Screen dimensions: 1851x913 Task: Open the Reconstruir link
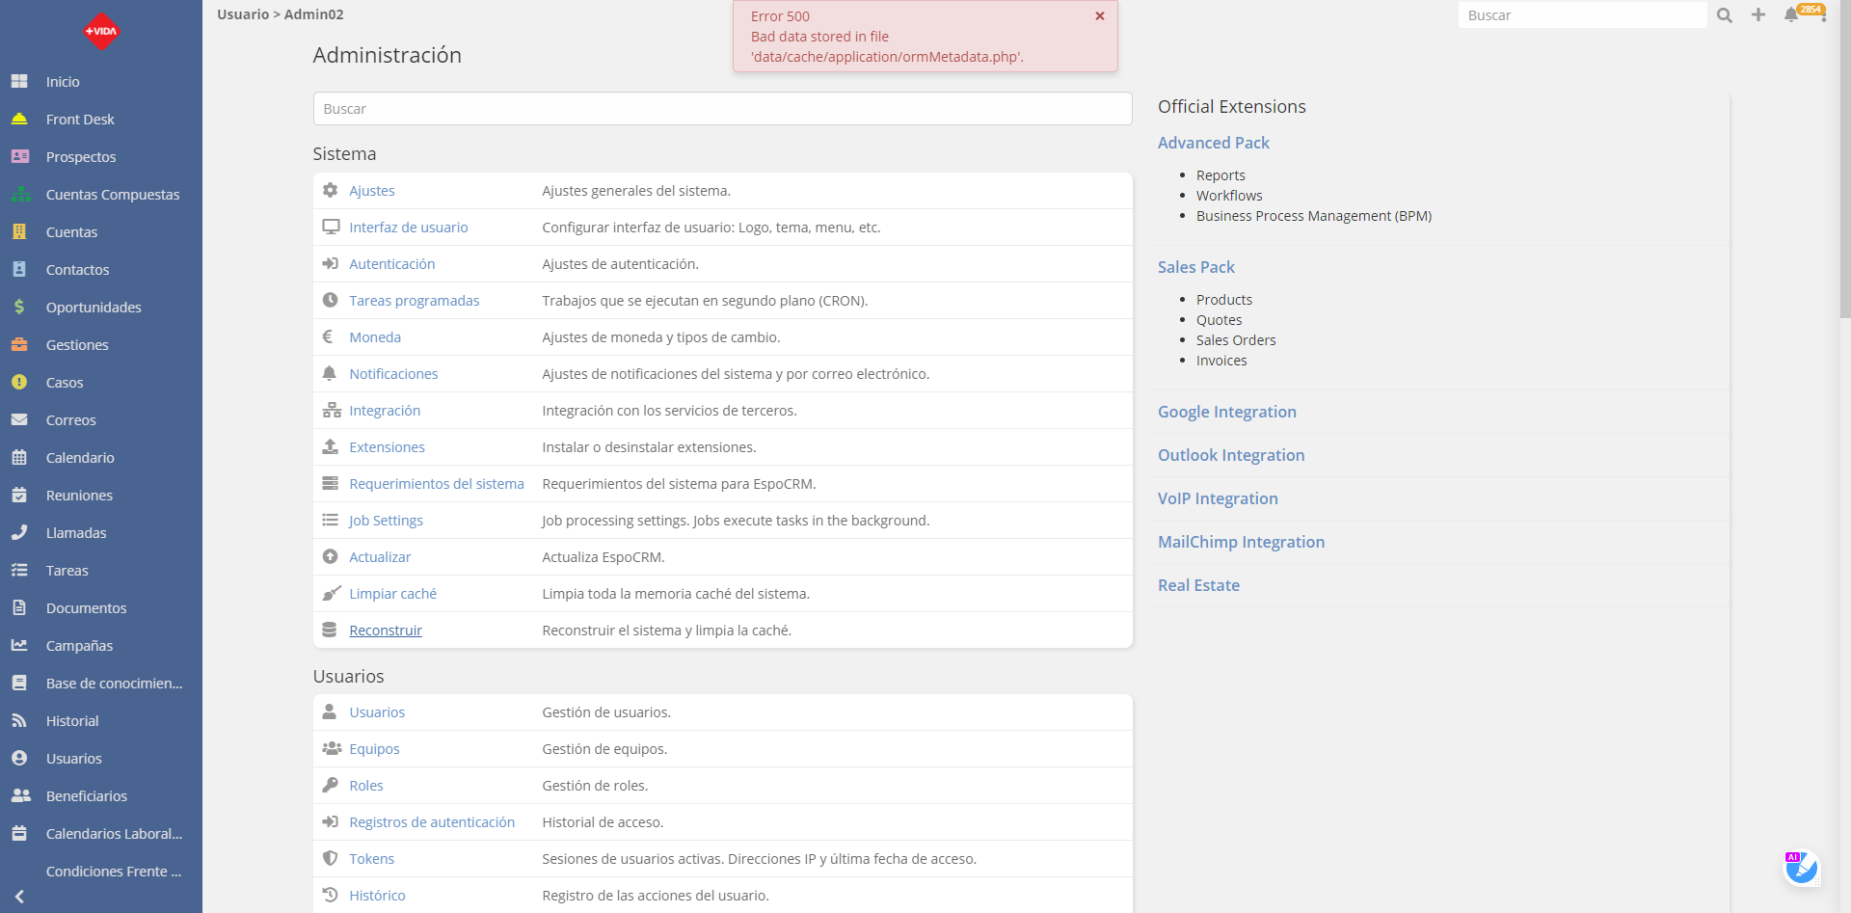point(385,631)
